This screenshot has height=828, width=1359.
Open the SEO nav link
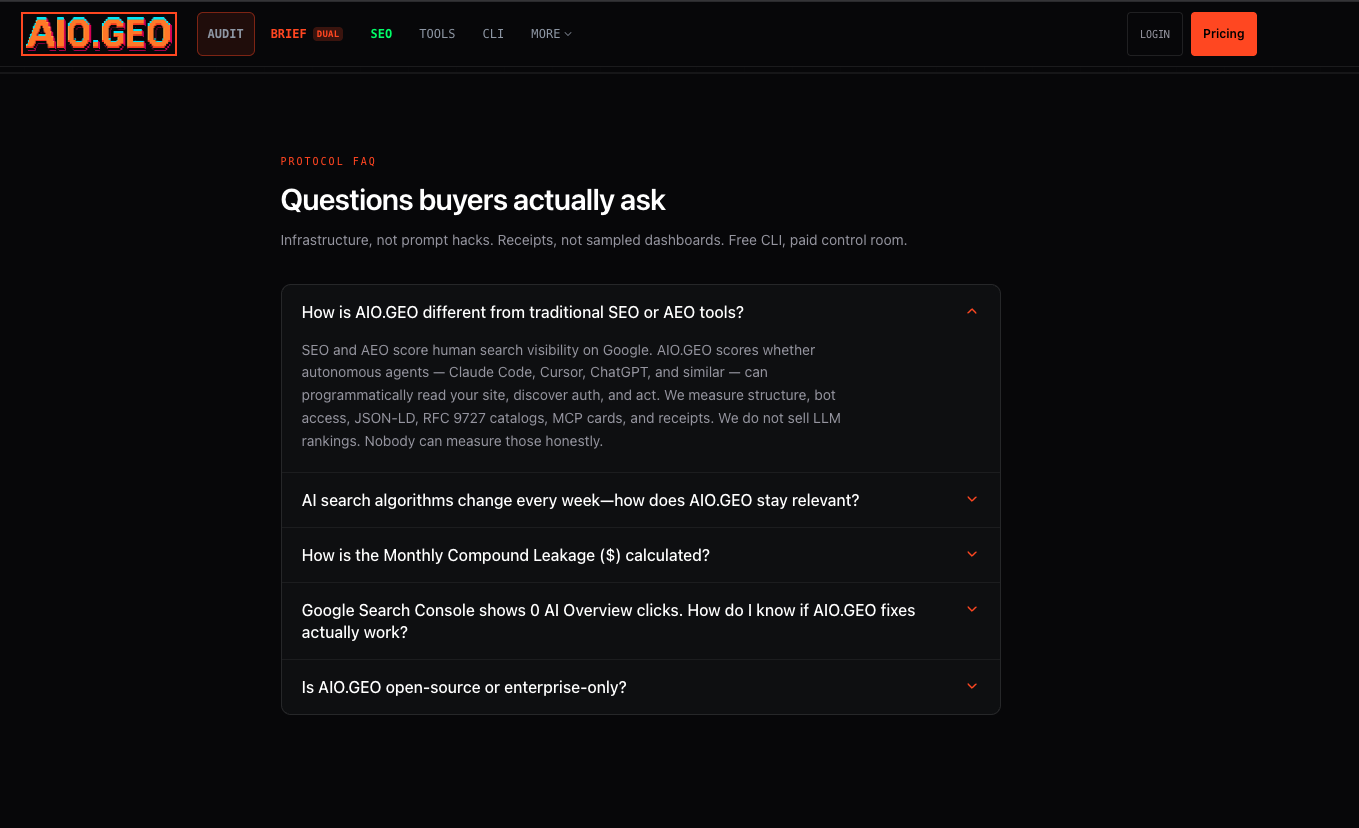coord(381,34)
